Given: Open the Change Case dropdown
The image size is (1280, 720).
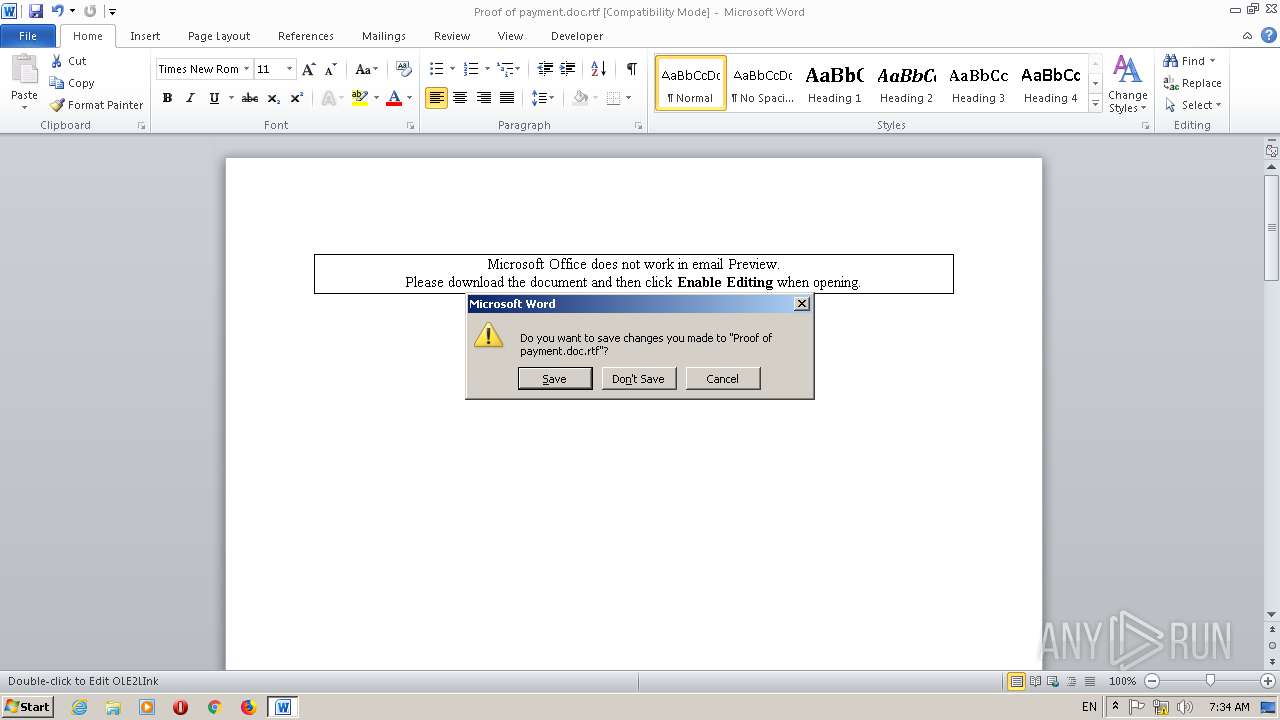Looking at the screenshot, I should pos(366,69).
